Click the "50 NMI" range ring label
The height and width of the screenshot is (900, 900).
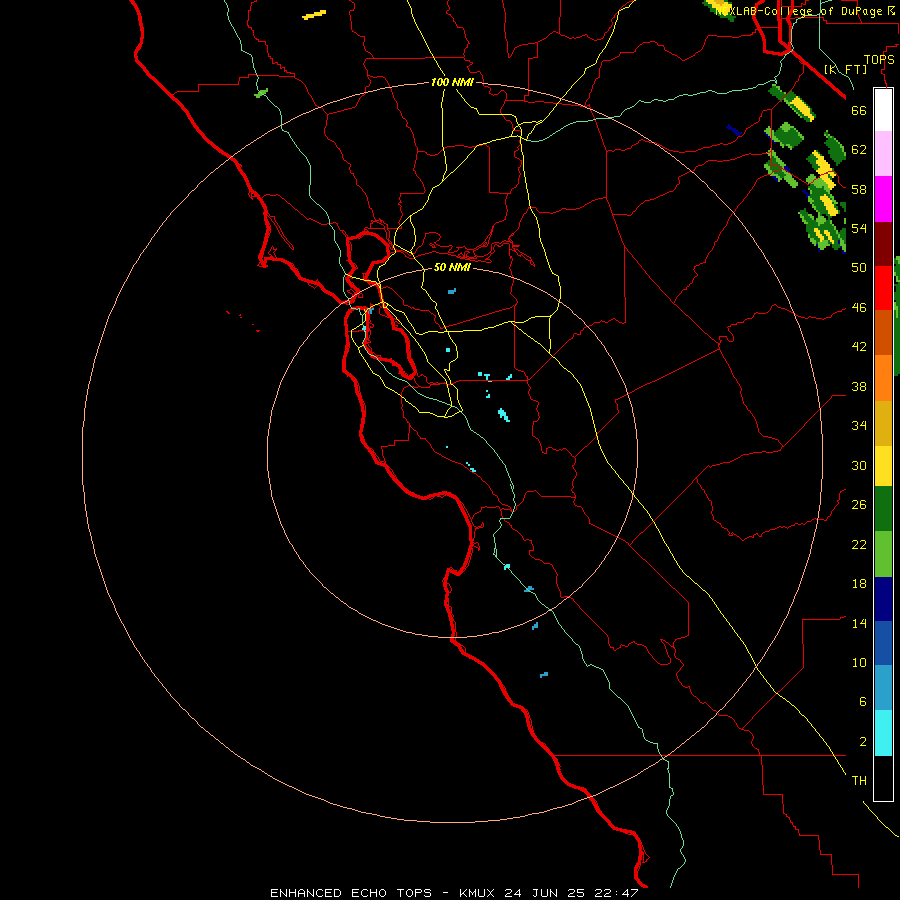click(452, 267)
